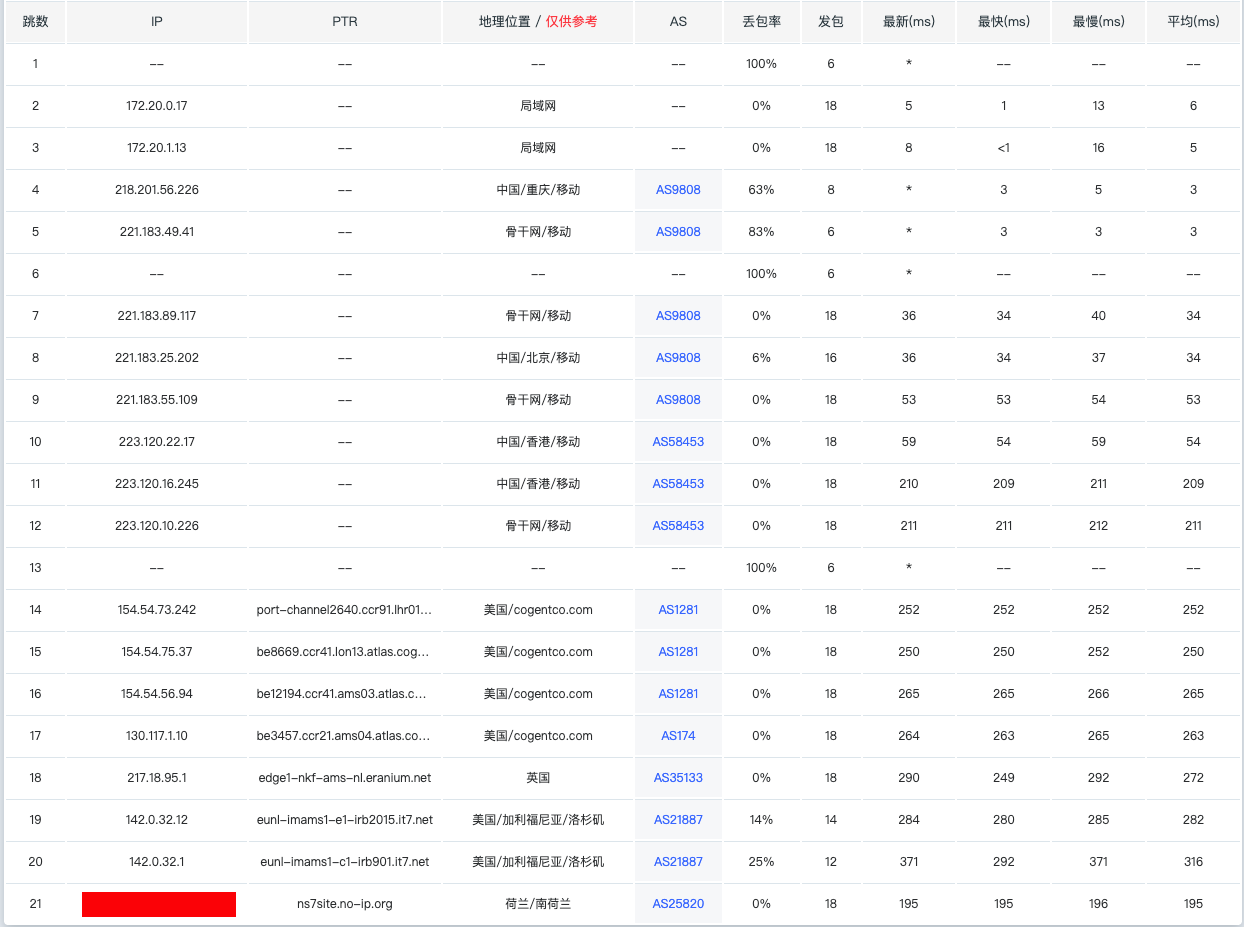Open AS1281 link for 154.54.73.242

(x=678, y=610)
